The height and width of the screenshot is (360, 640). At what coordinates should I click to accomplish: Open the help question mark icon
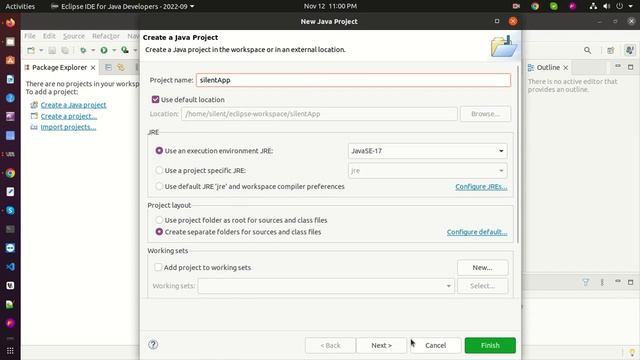[153, 344]
